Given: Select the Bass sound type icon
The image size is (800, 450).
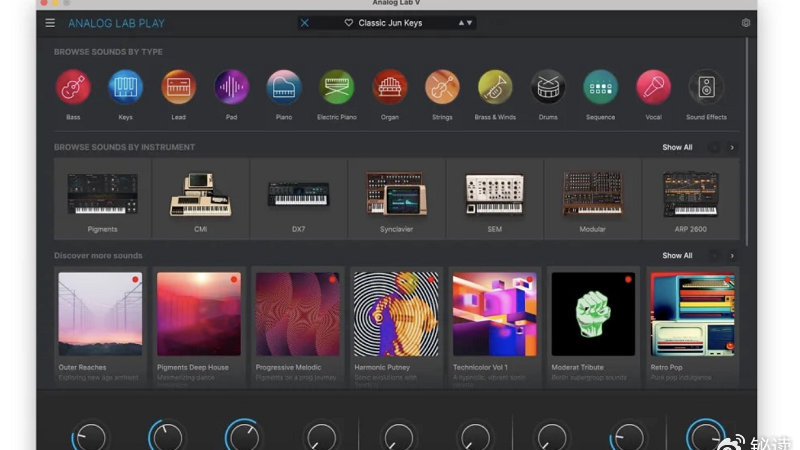Looking at the screenshot, I should tap(73, 88).
